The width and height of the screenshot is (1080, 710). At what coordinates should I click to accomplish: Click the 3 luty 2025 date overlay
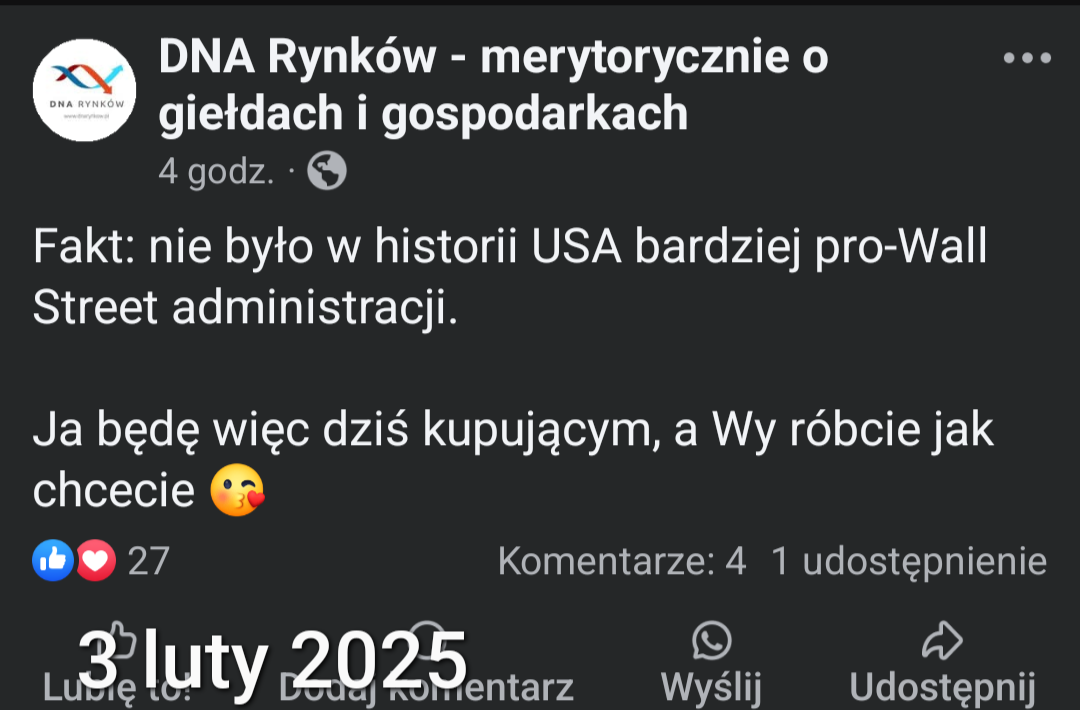pyautogui.click(x=273, y=660)
